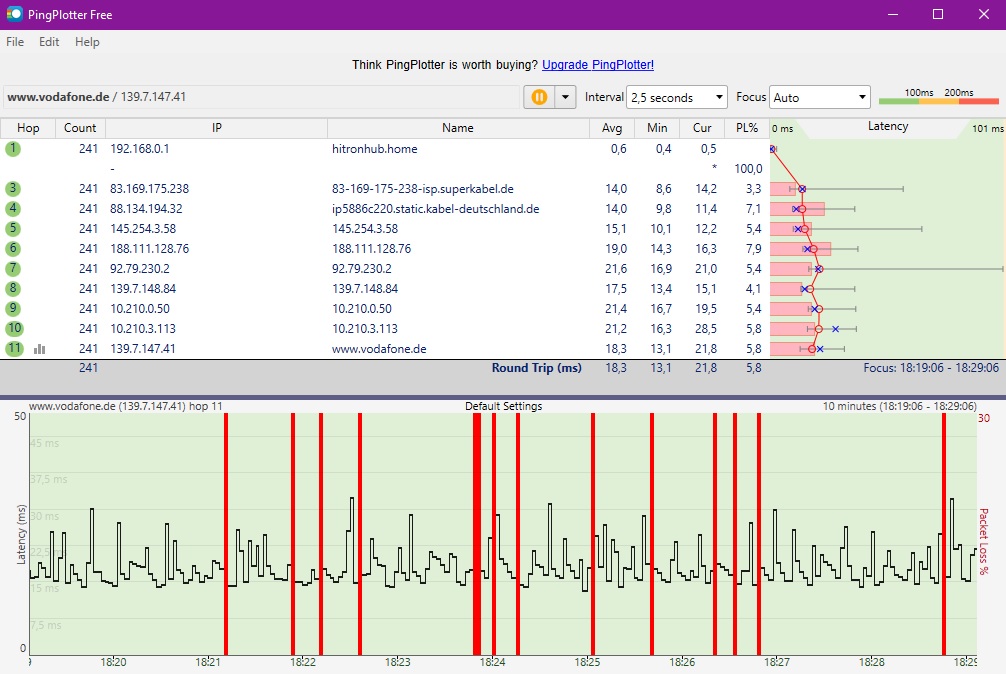Click the PingPlotter logo in title bar
The width and height of the screenshot is (1006, 674).
pyautogui.click(x=14, y=14)
